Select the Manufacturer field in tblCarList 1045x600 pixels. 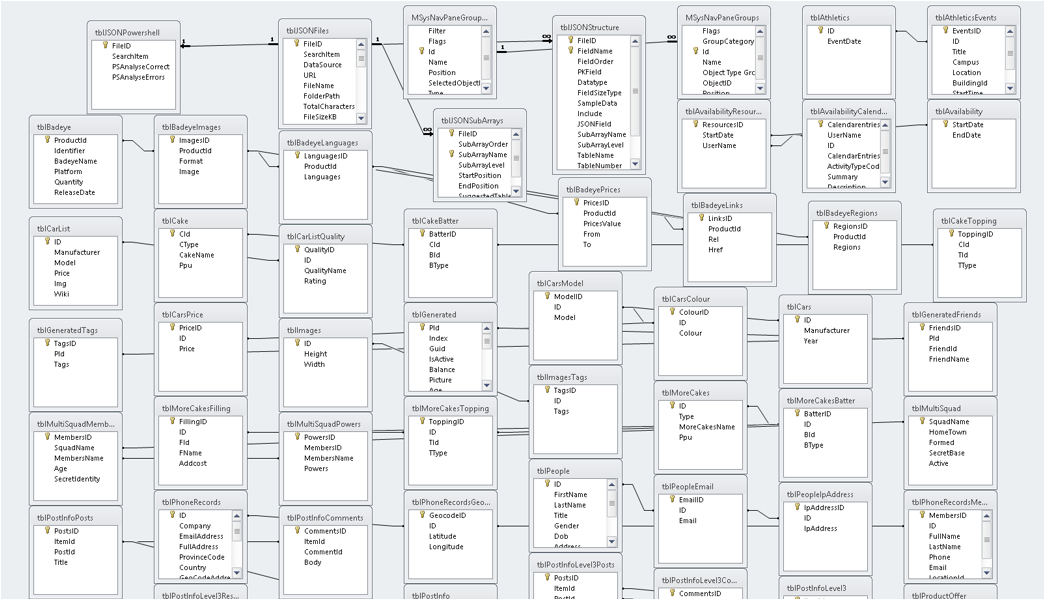pos(77,253)
